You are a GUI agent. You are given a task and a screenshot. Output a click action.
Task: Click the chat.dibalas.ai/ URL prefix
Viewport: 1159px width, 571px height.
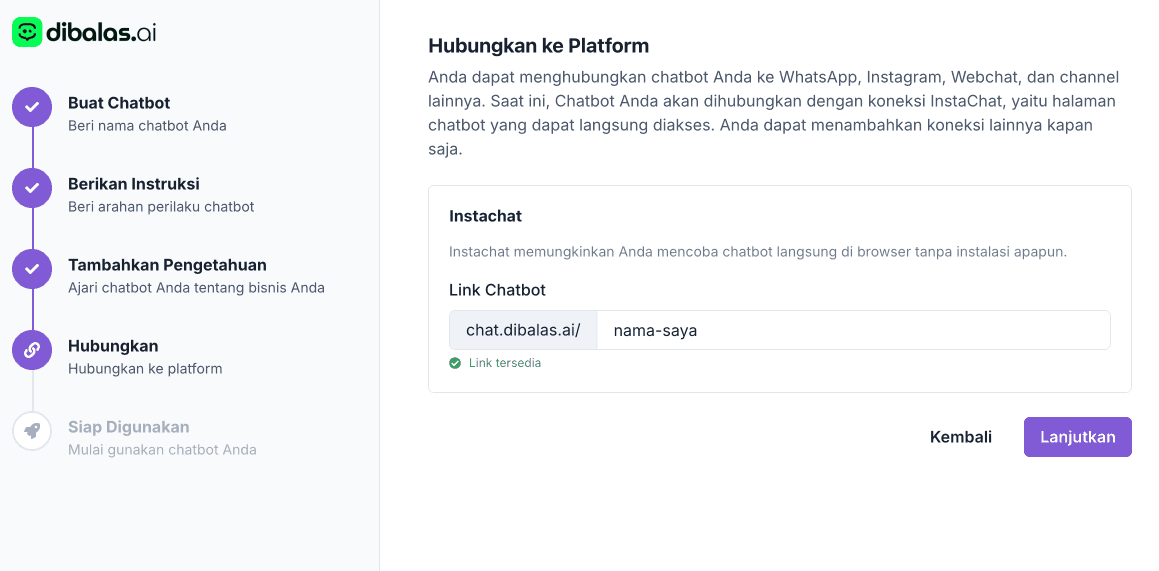click(523, 330)
